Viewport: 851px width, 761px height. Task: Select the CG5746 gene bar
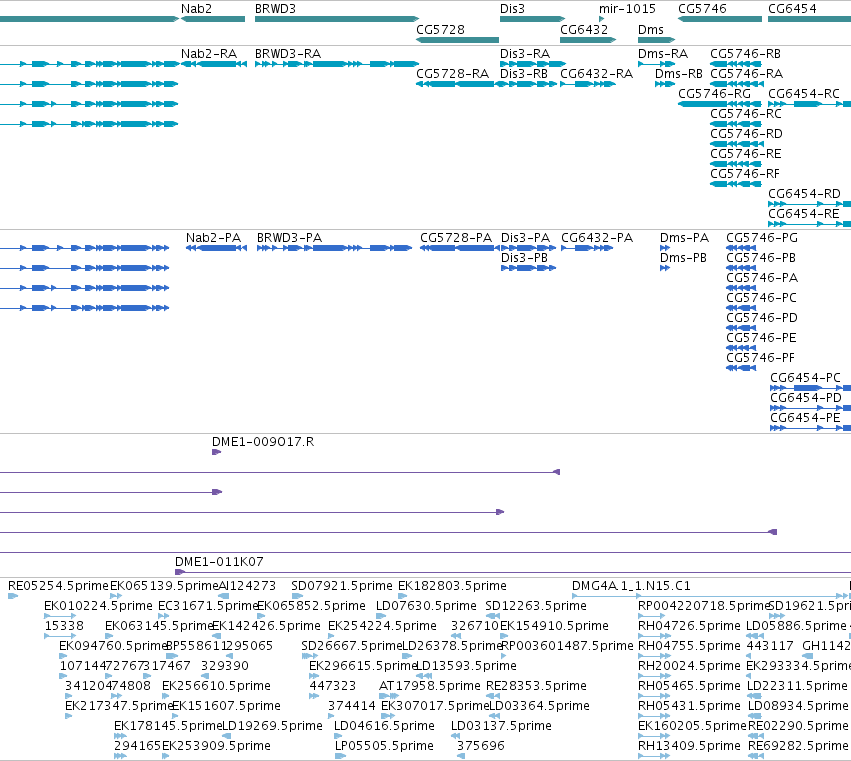[x=720, y=19]
